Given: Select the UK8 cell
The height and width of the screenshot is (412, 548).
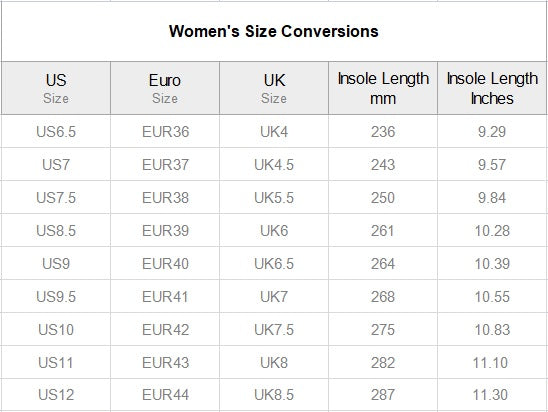Looking at the screenshot, I should point(274,362).
